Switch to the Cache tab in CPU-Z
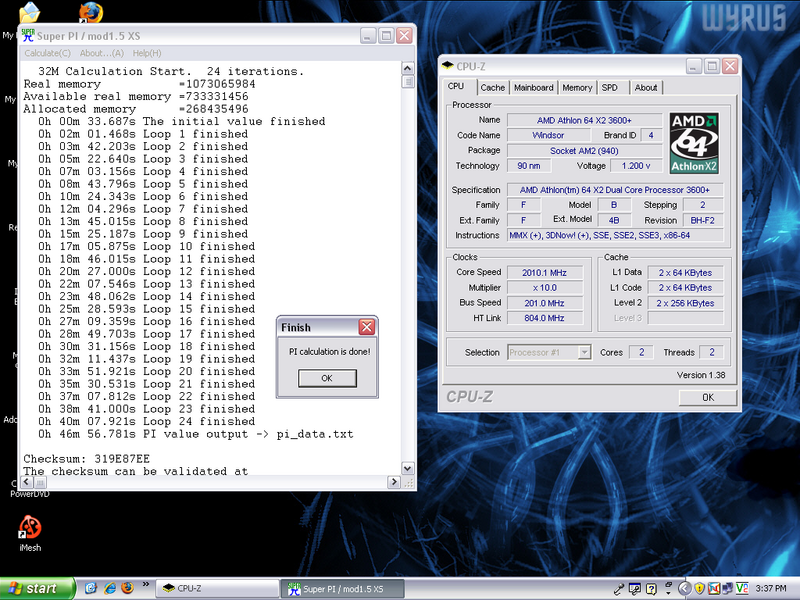The height and width of the screenshot is (600, 800). click(492, 88)
